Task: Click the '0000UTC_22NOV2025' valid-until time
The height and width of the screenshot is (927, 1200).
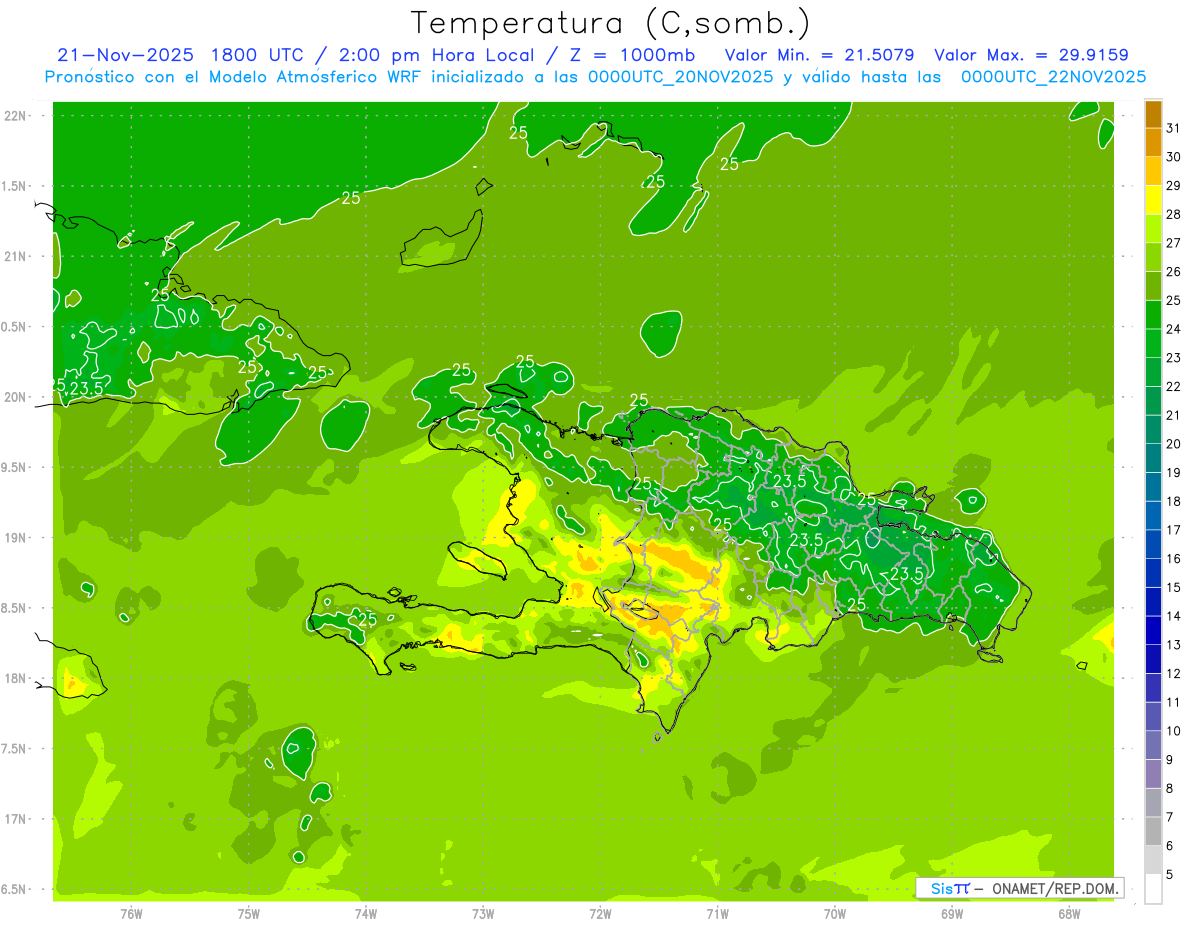Action: tap(1053, 77)
